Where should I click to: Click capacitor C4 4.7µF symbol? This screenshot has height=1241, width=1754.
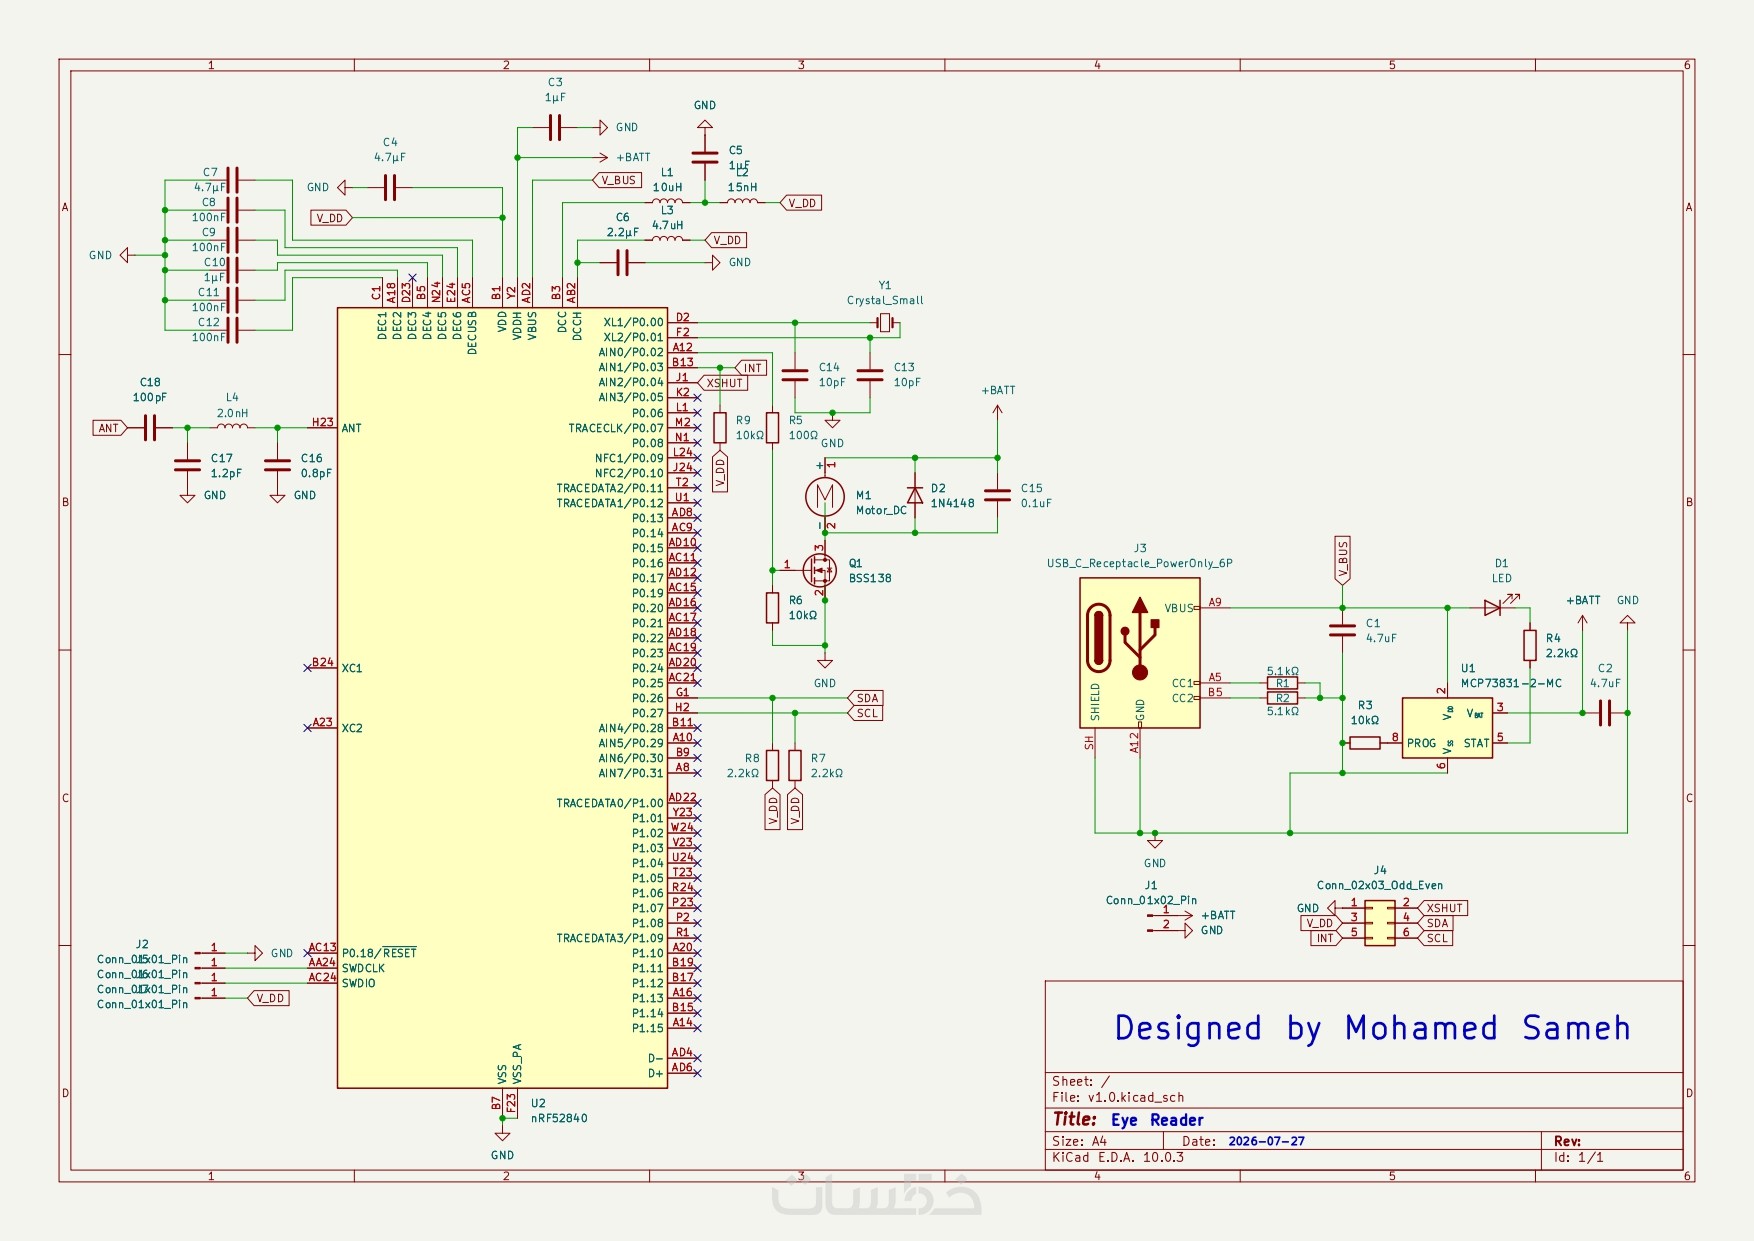pyautogui.click(x=390, y=187)
